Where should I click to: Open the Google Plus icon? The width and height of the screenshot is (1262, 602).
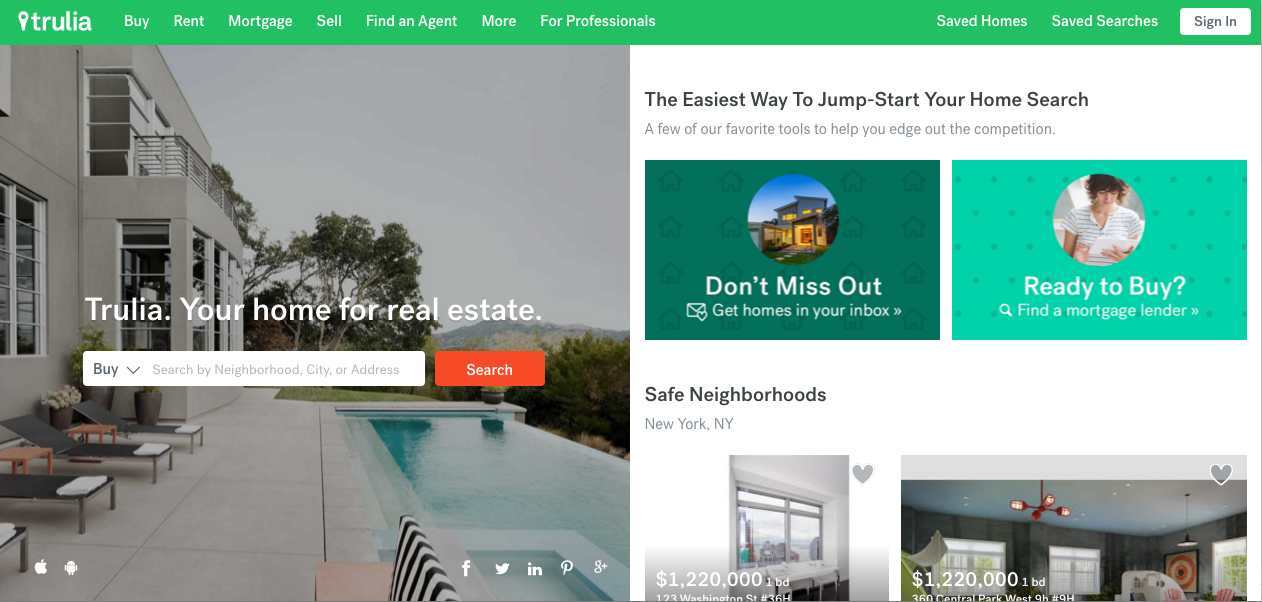pyautogui.click(x=600, y=567)
